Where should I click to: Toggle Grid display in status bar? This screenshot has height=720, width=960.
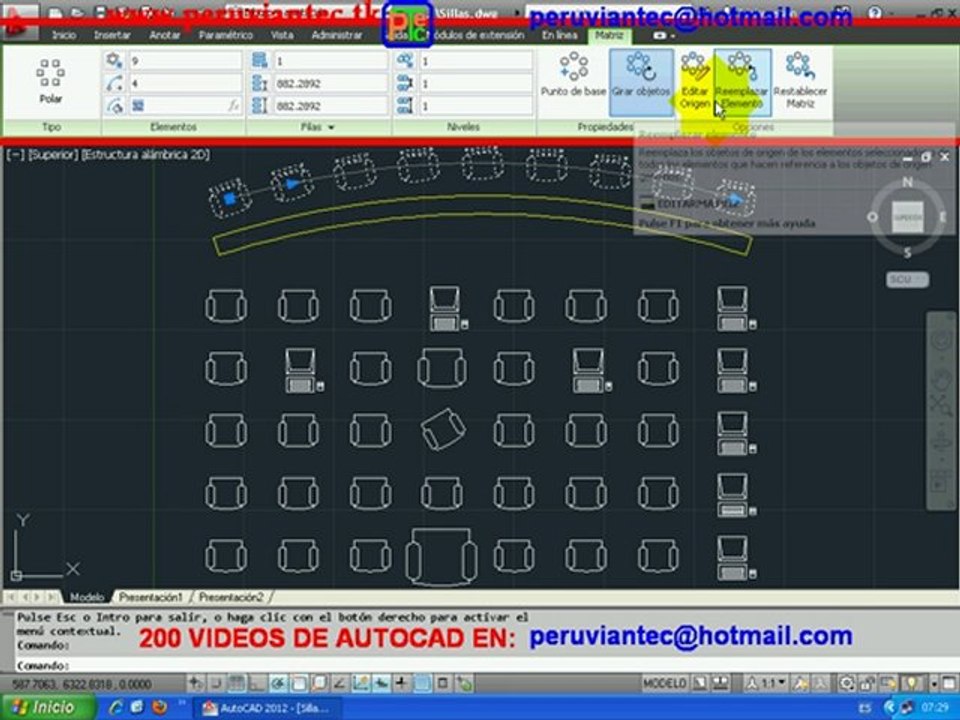[x=236, y=683]
